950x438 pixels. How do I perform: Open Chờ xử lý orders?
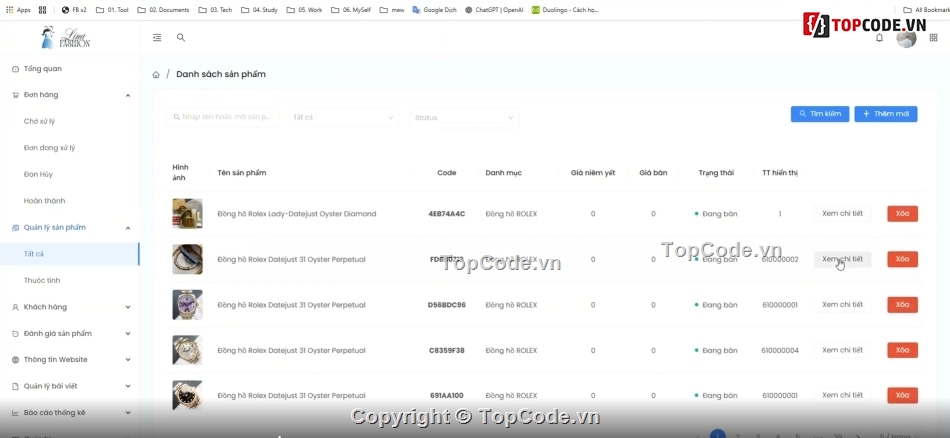[x=39, y=122]
